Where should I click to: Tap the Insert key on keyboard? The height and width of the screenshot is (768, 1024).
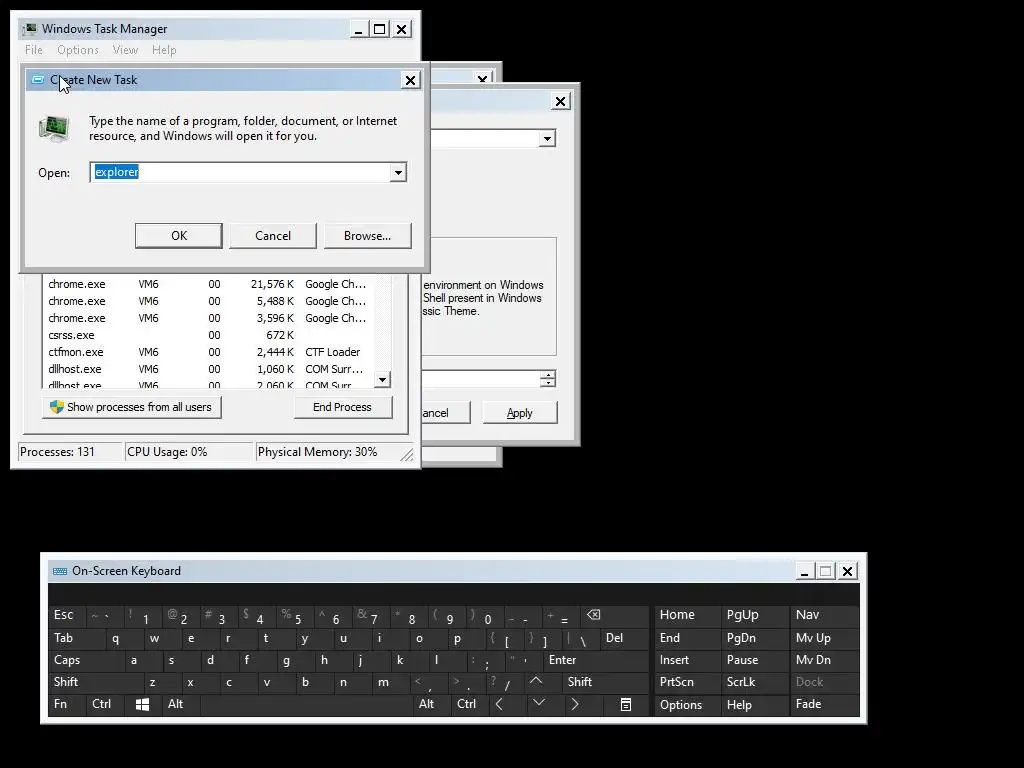[x=686, y=660]
